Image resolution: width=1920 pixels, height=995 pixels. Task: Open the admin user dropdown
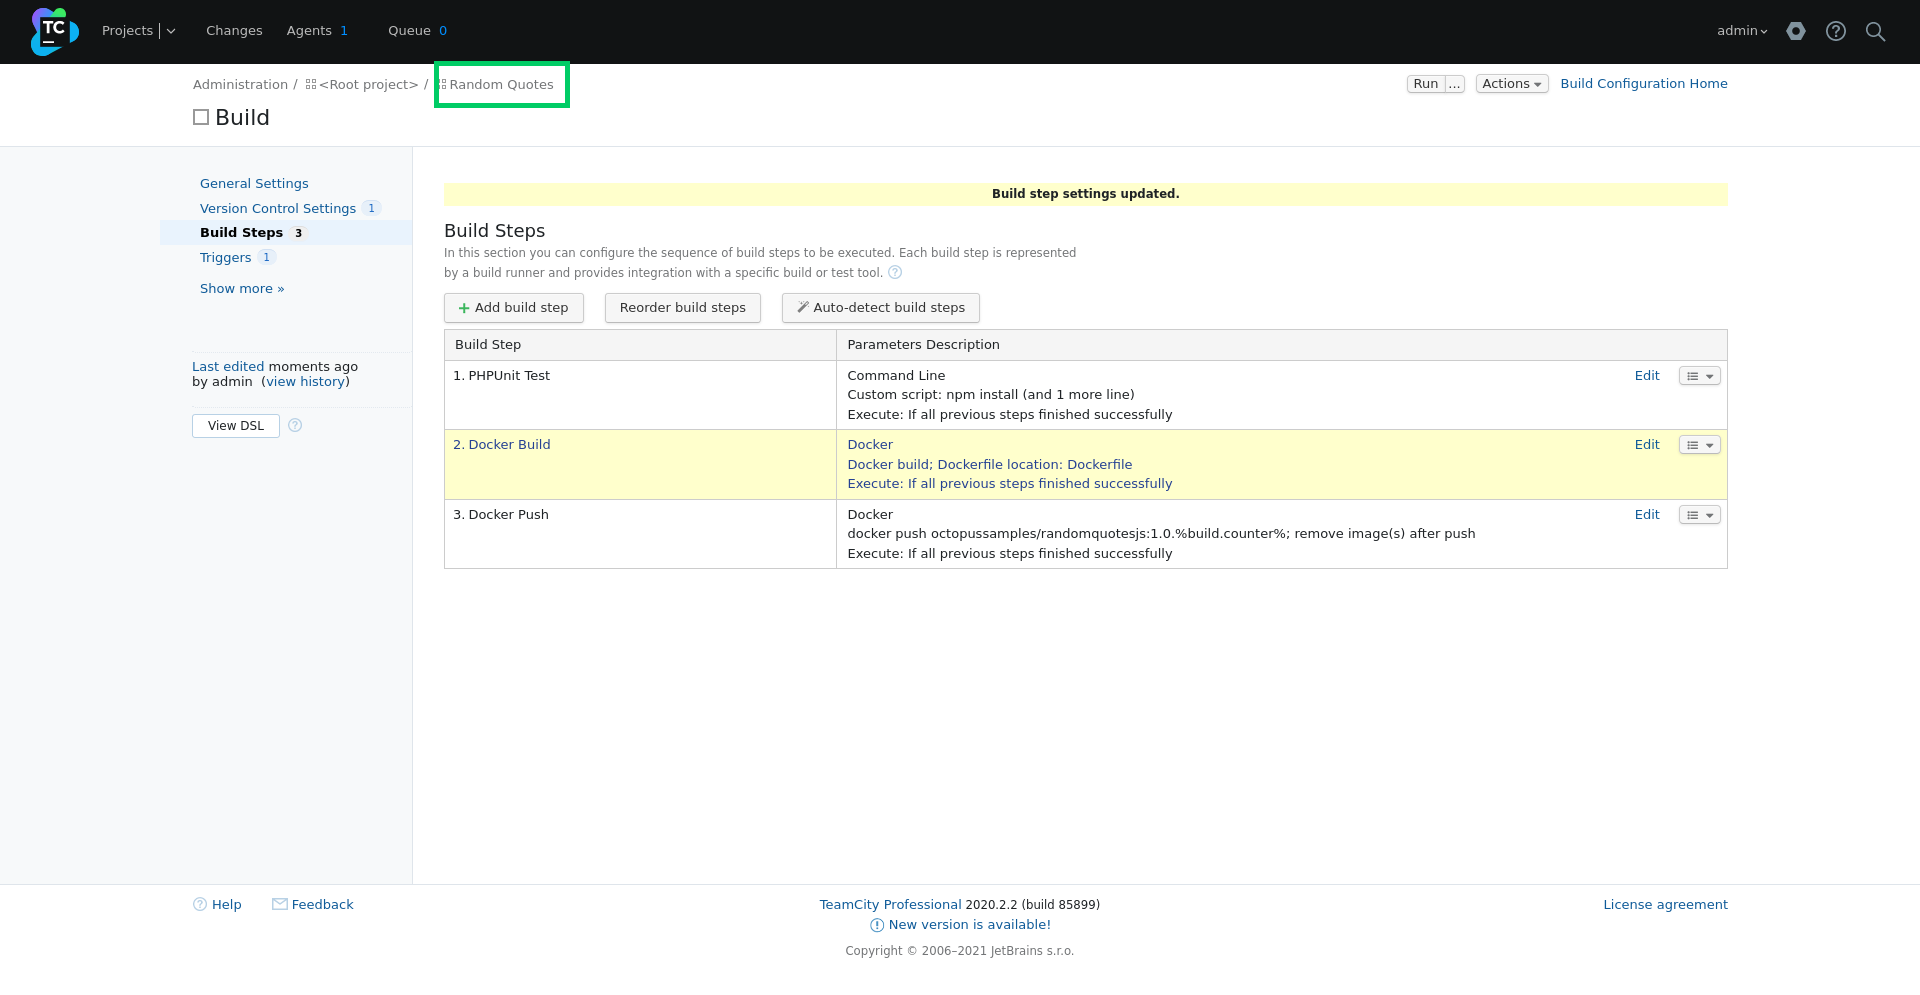coord(1742,31)
